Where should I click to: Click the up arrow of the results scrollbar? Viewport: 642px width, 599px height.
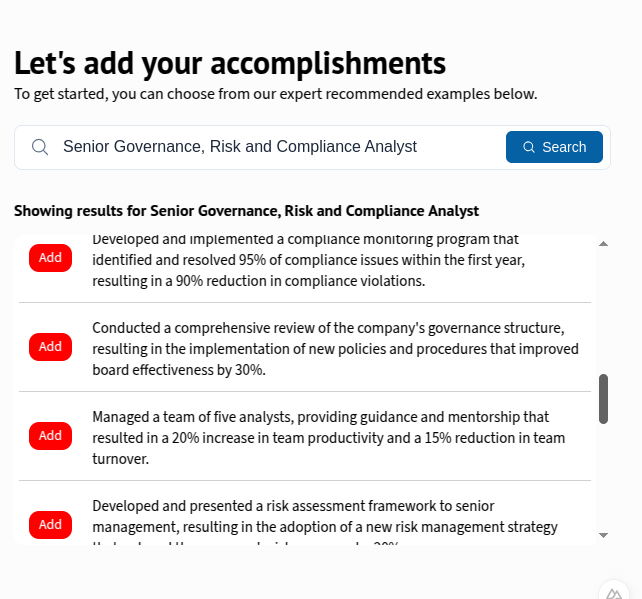(603, 244)
